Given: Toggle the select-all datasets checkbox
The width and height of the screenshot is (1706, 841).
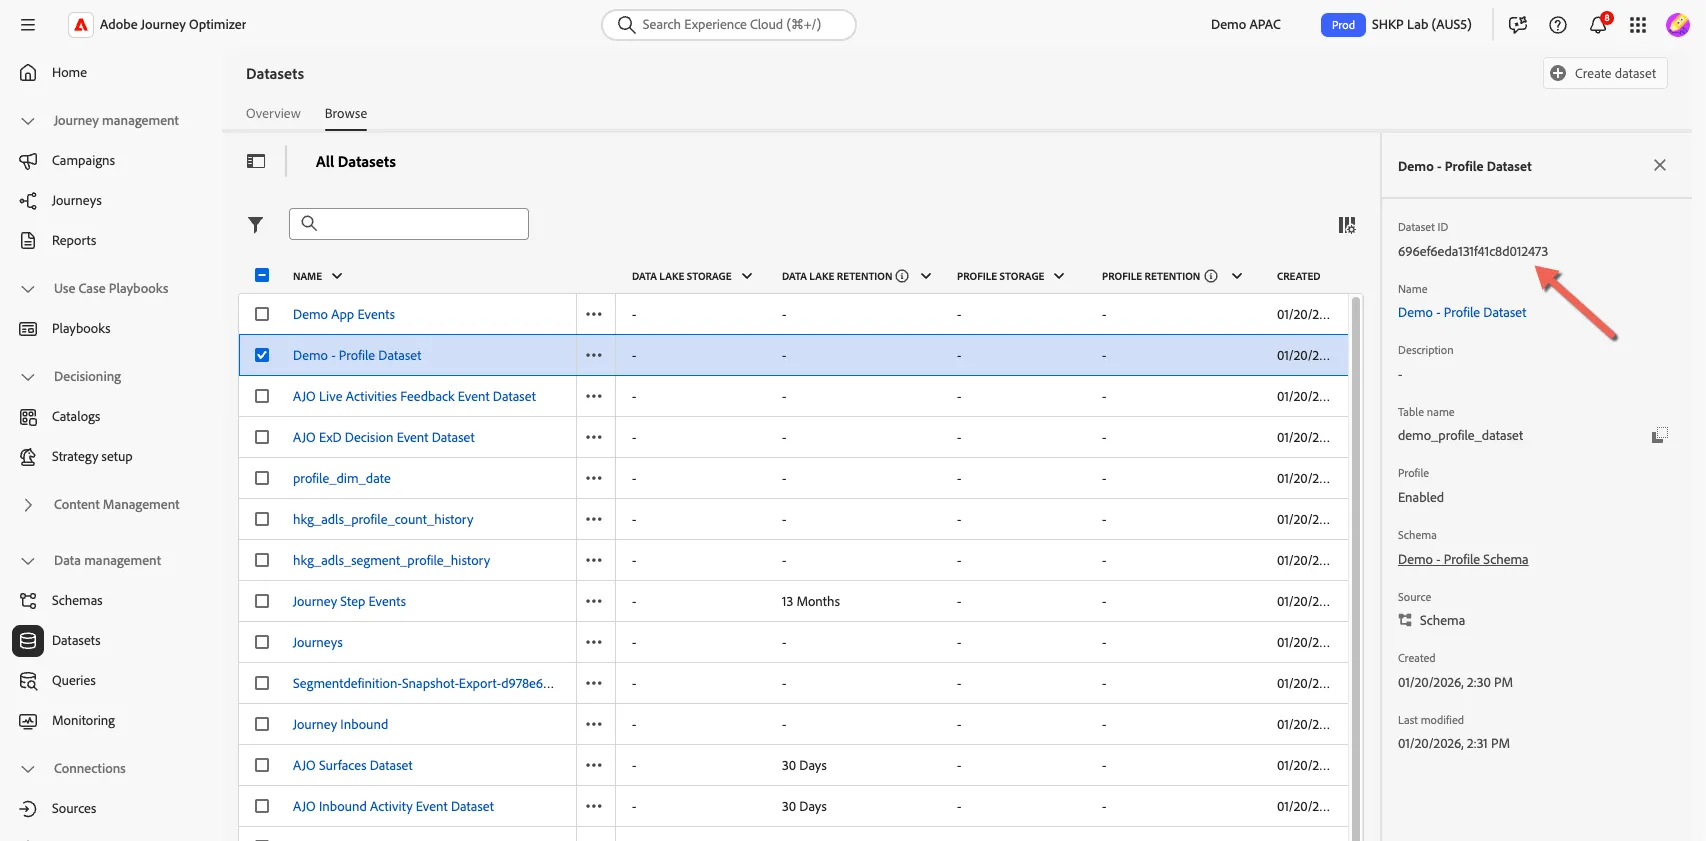Looking at the screenshot, I should click(x=262, y=275).
